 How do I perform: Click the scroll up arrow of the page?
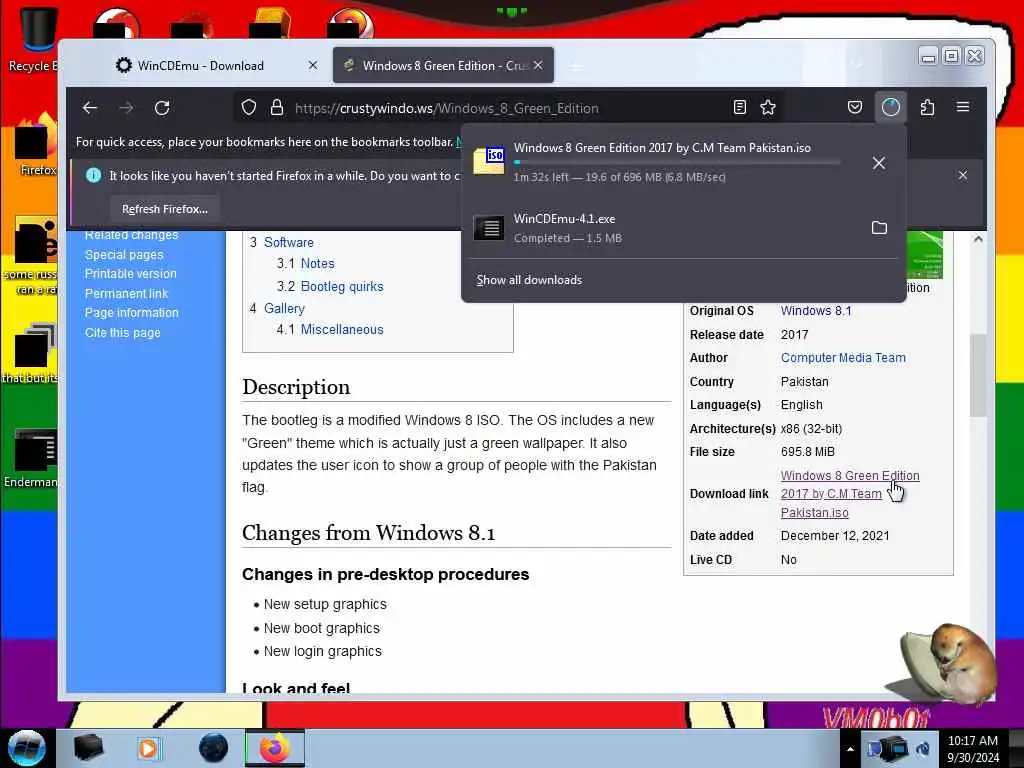pyautogui.click(x=978, y=239)
